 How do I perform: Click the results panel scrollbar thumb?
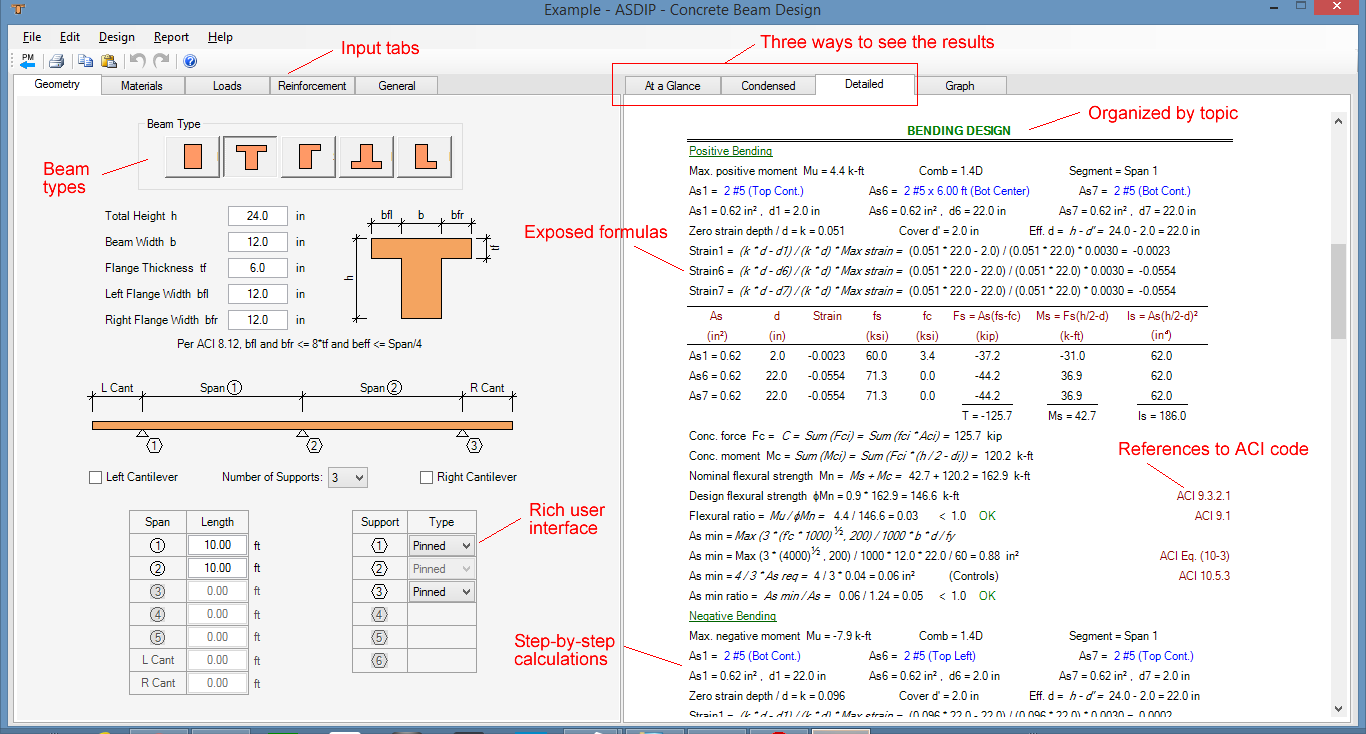click(1338, 292)
